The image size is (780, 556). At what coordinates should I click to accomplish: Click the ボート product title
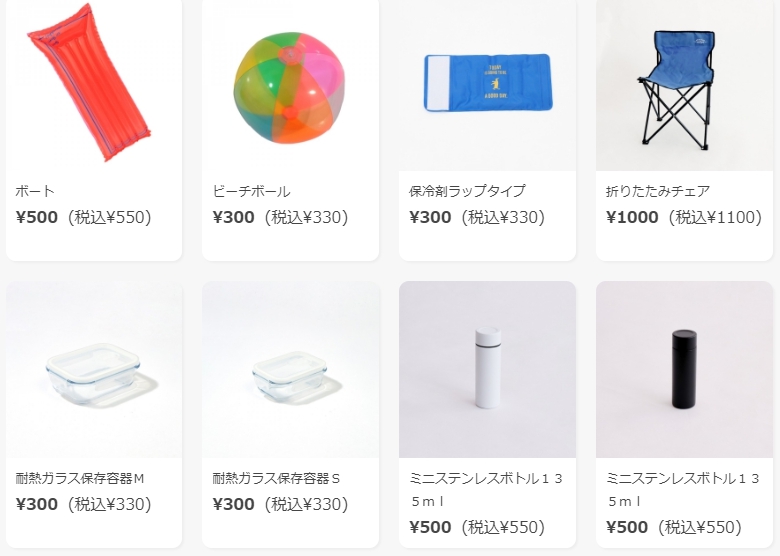35,191
